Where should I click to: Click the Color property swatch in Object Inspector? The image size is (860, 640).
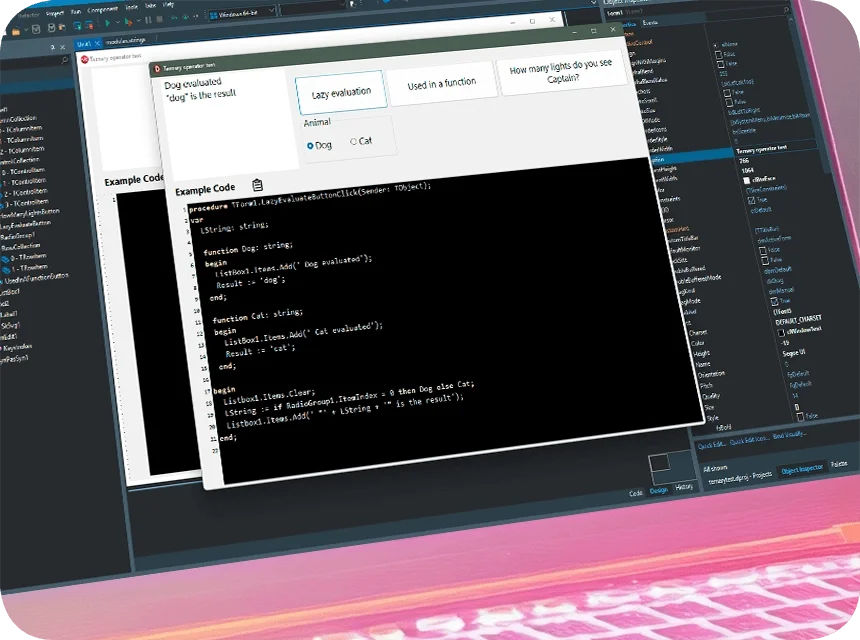coord(782,331)
